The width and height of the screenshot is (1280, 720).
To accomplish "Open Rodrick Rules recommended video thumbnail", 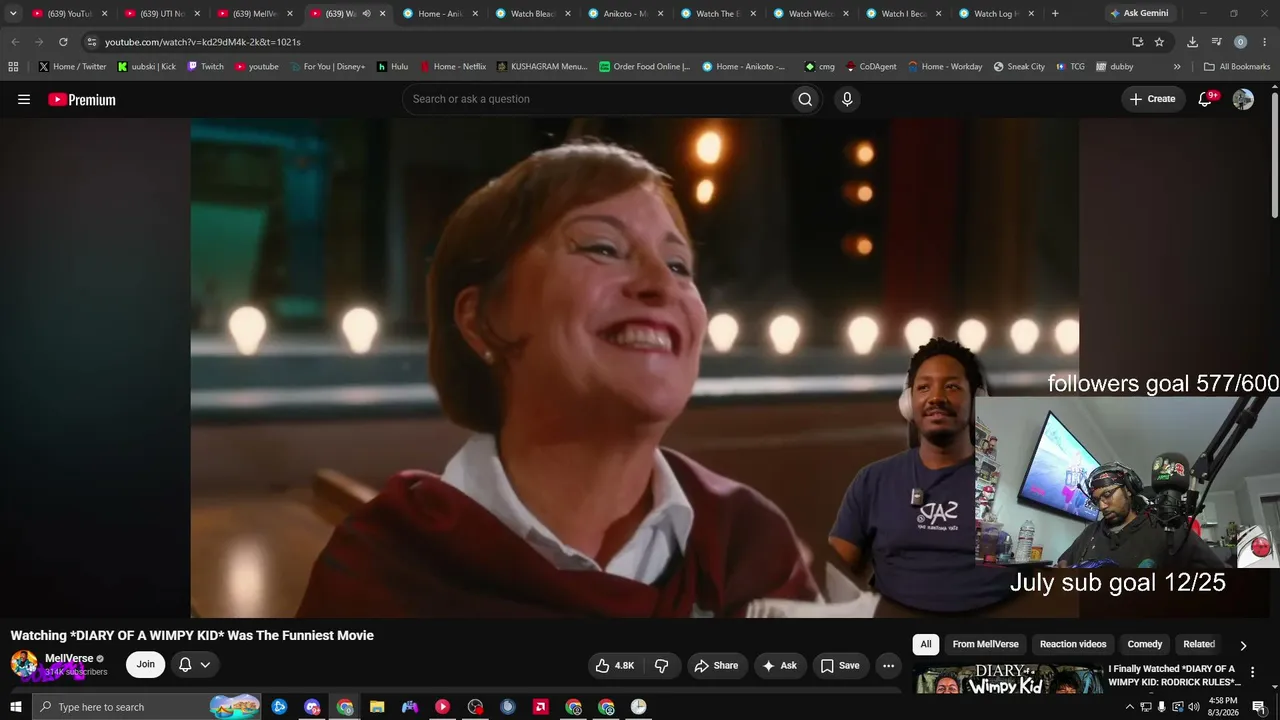I will (x=1008, y=678).
